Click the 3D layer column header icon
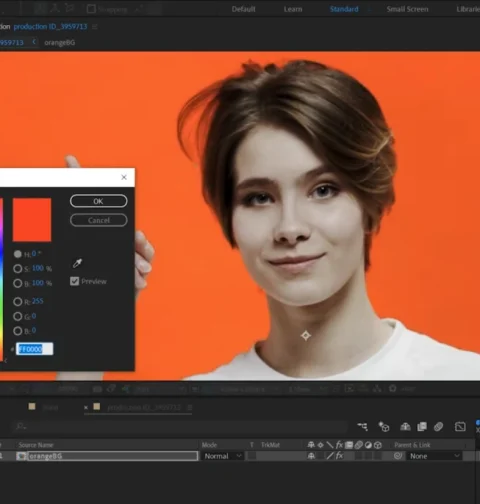The height and width of the screenshot is (504, 480). coord(378,445)
